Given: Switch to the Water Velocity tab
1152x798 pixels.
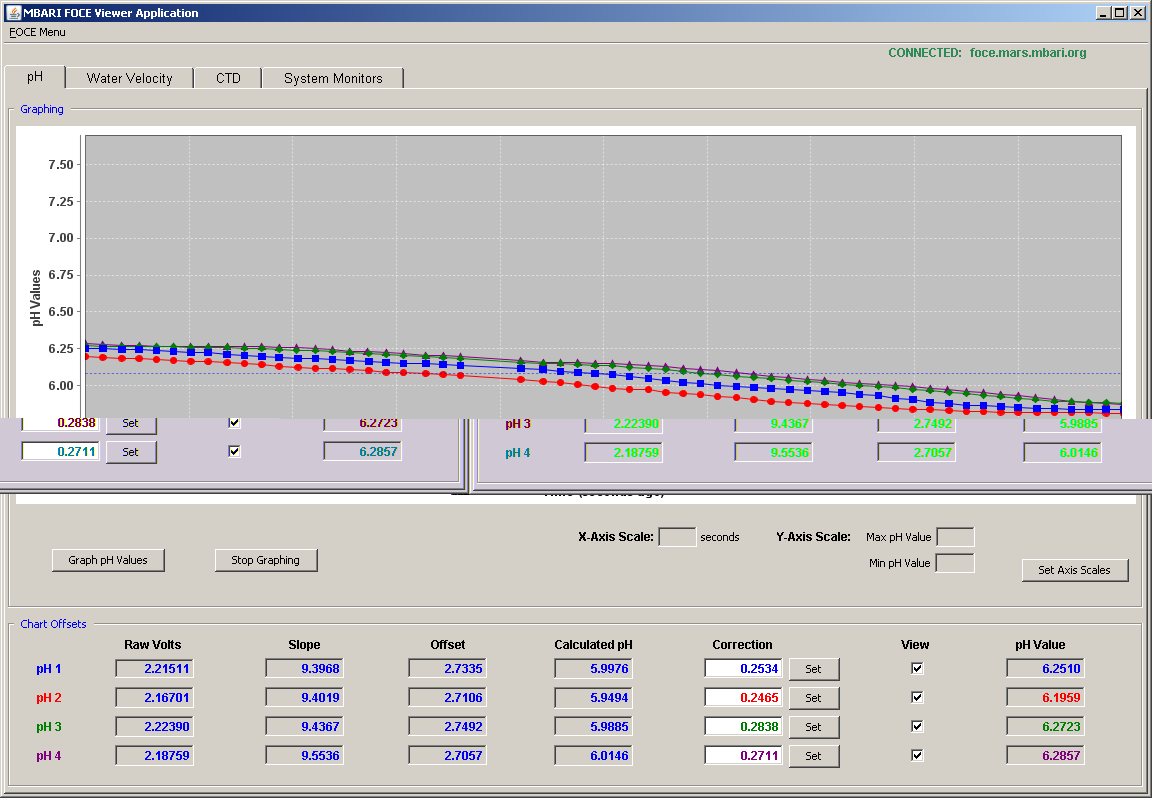Looking at the screenshot, I should 129,79.
